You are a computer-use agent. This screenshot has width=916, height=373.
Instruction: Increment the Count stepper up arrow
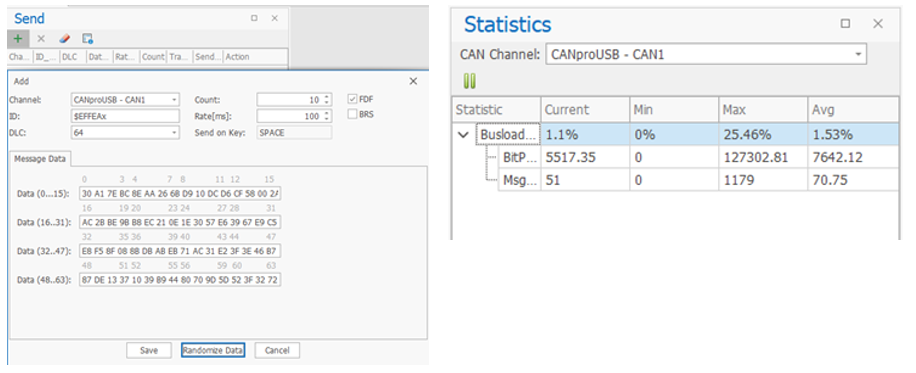327,97
